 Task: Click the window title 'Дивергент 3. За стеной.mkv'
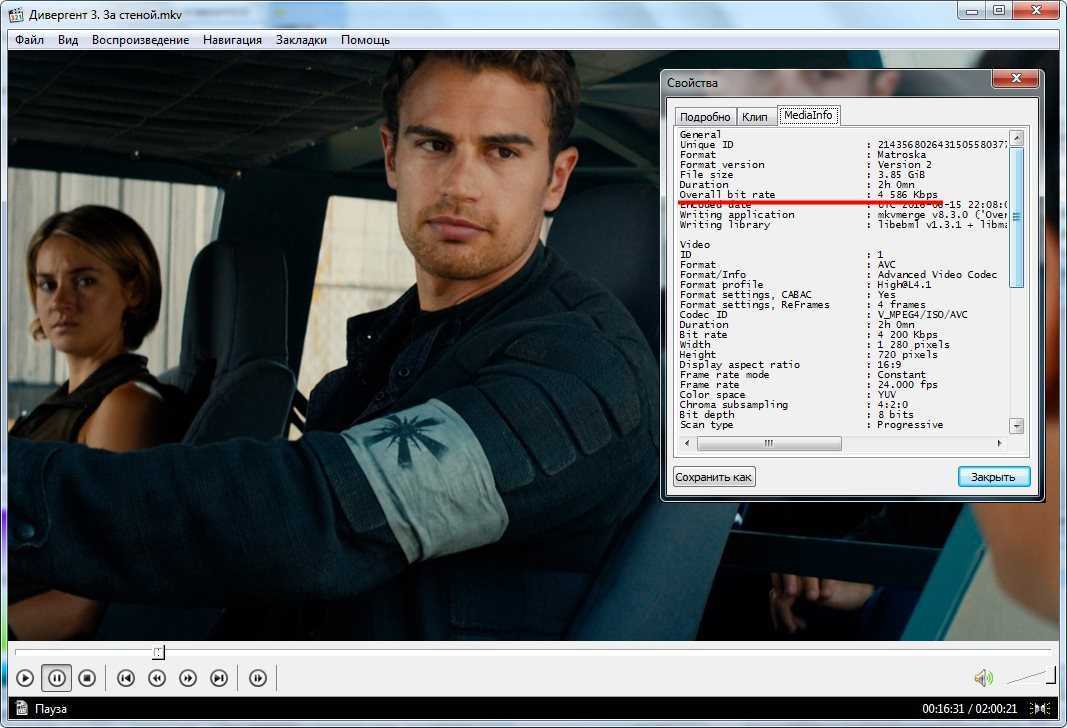[x=105, y=14]
